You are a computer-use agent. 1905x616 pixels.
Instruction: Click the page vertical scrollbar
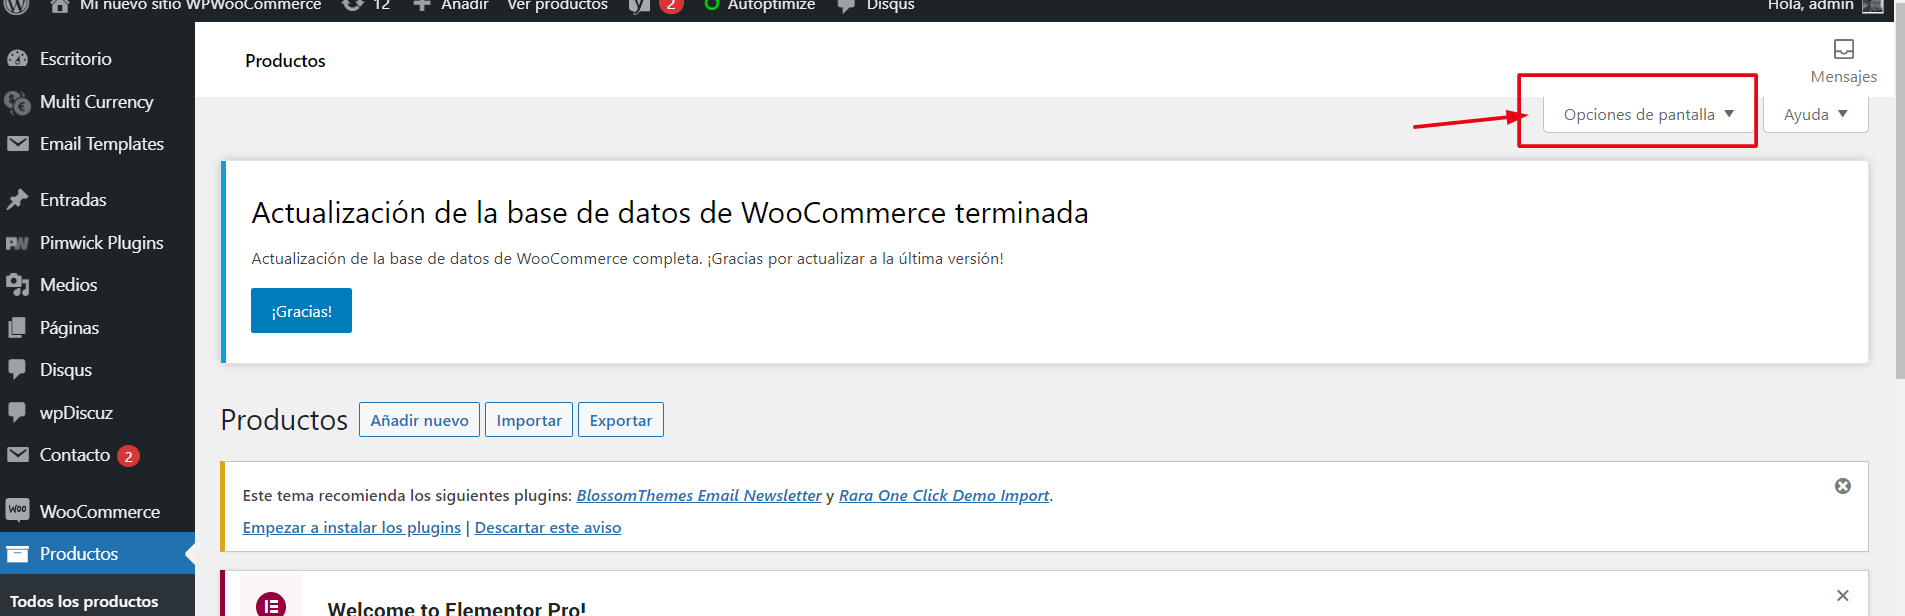click(1900, 190)
